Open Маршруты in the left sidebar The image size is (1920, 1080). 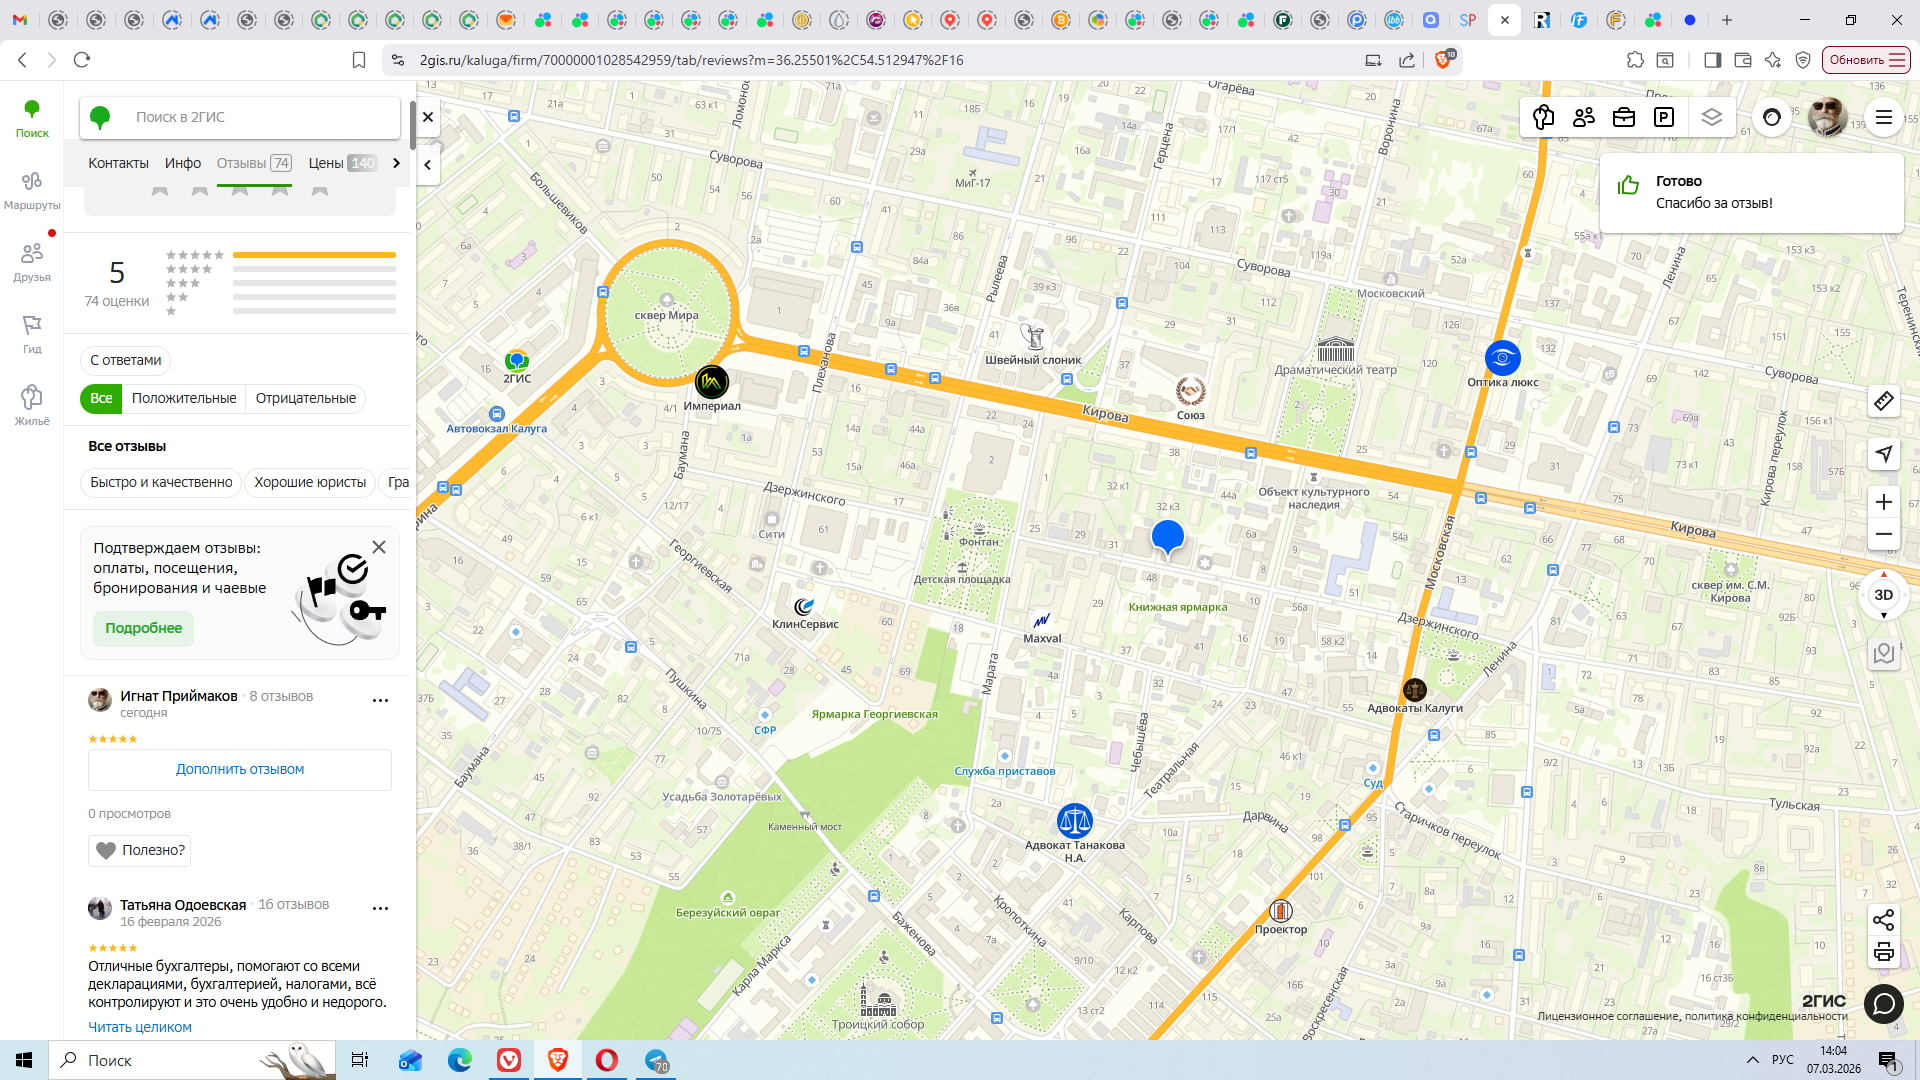(x=32, y=190)
